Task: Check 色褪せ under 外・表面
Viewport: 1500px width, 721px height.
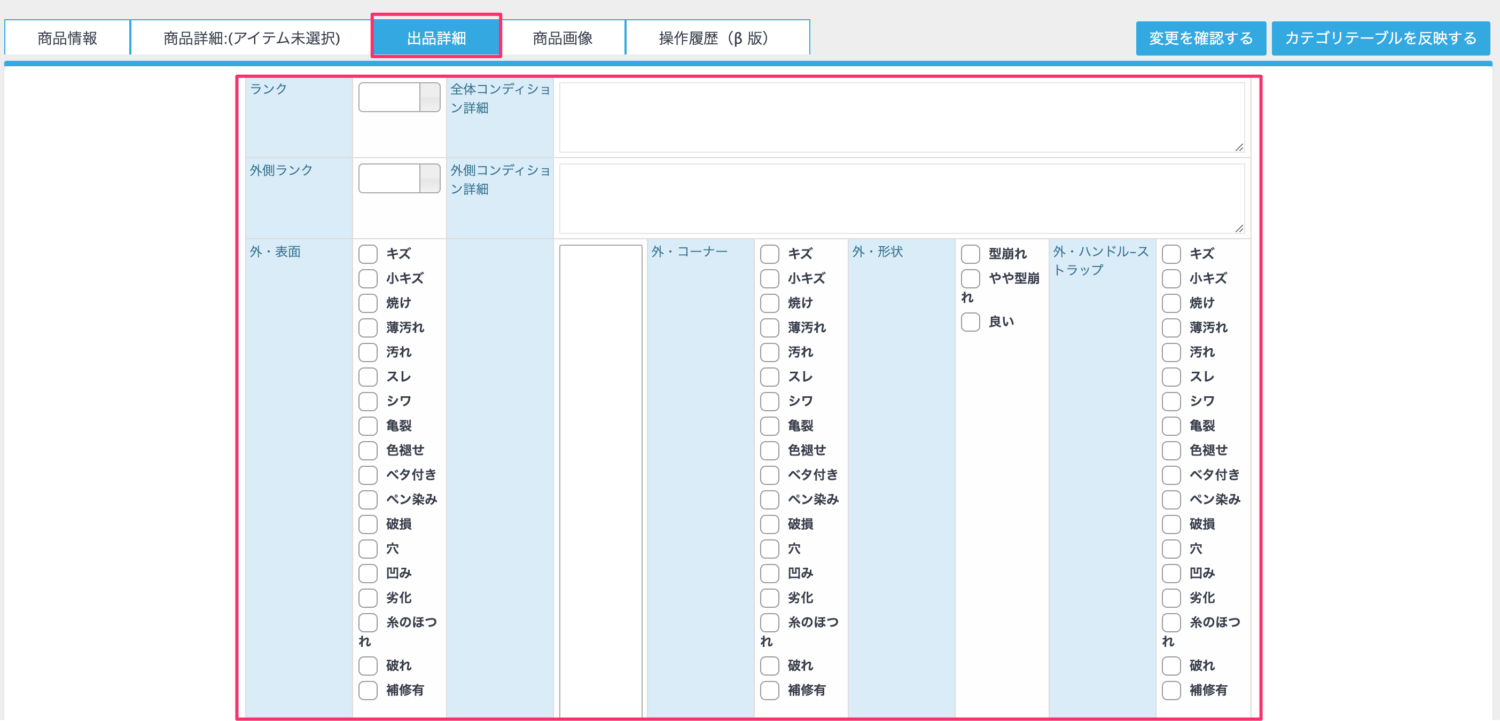Action: click(x=368, y=450)
